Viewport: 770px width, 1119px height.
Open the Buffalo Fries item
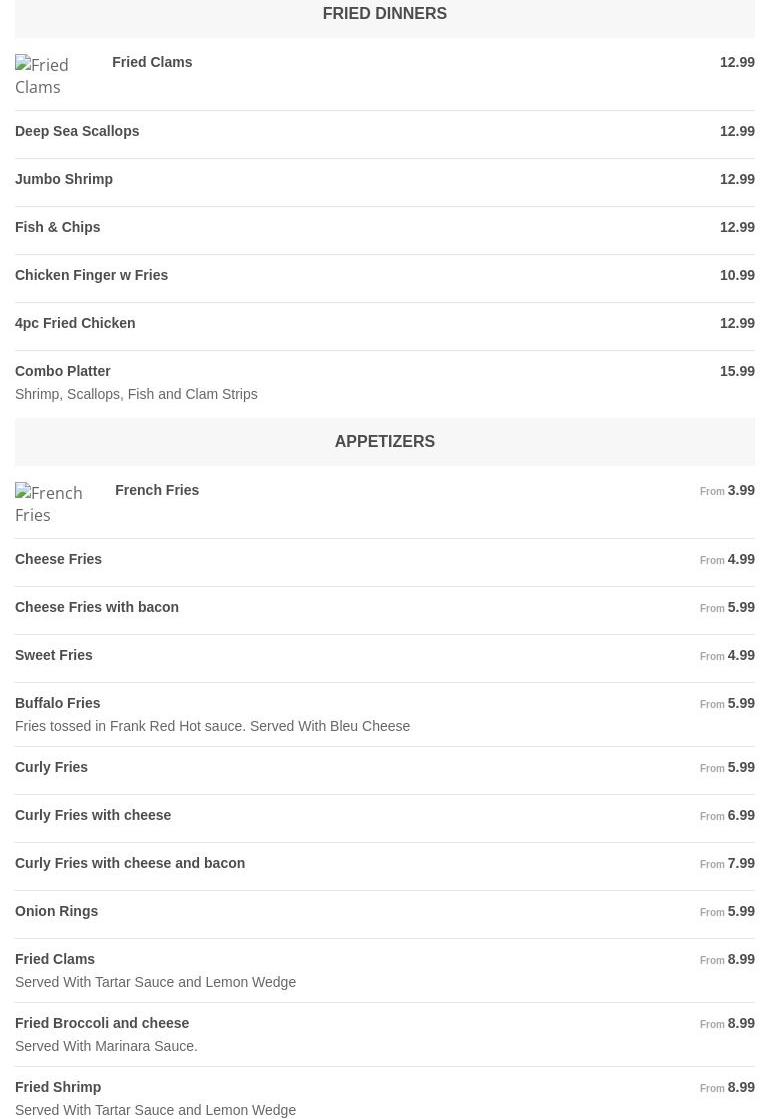(58, 703)
